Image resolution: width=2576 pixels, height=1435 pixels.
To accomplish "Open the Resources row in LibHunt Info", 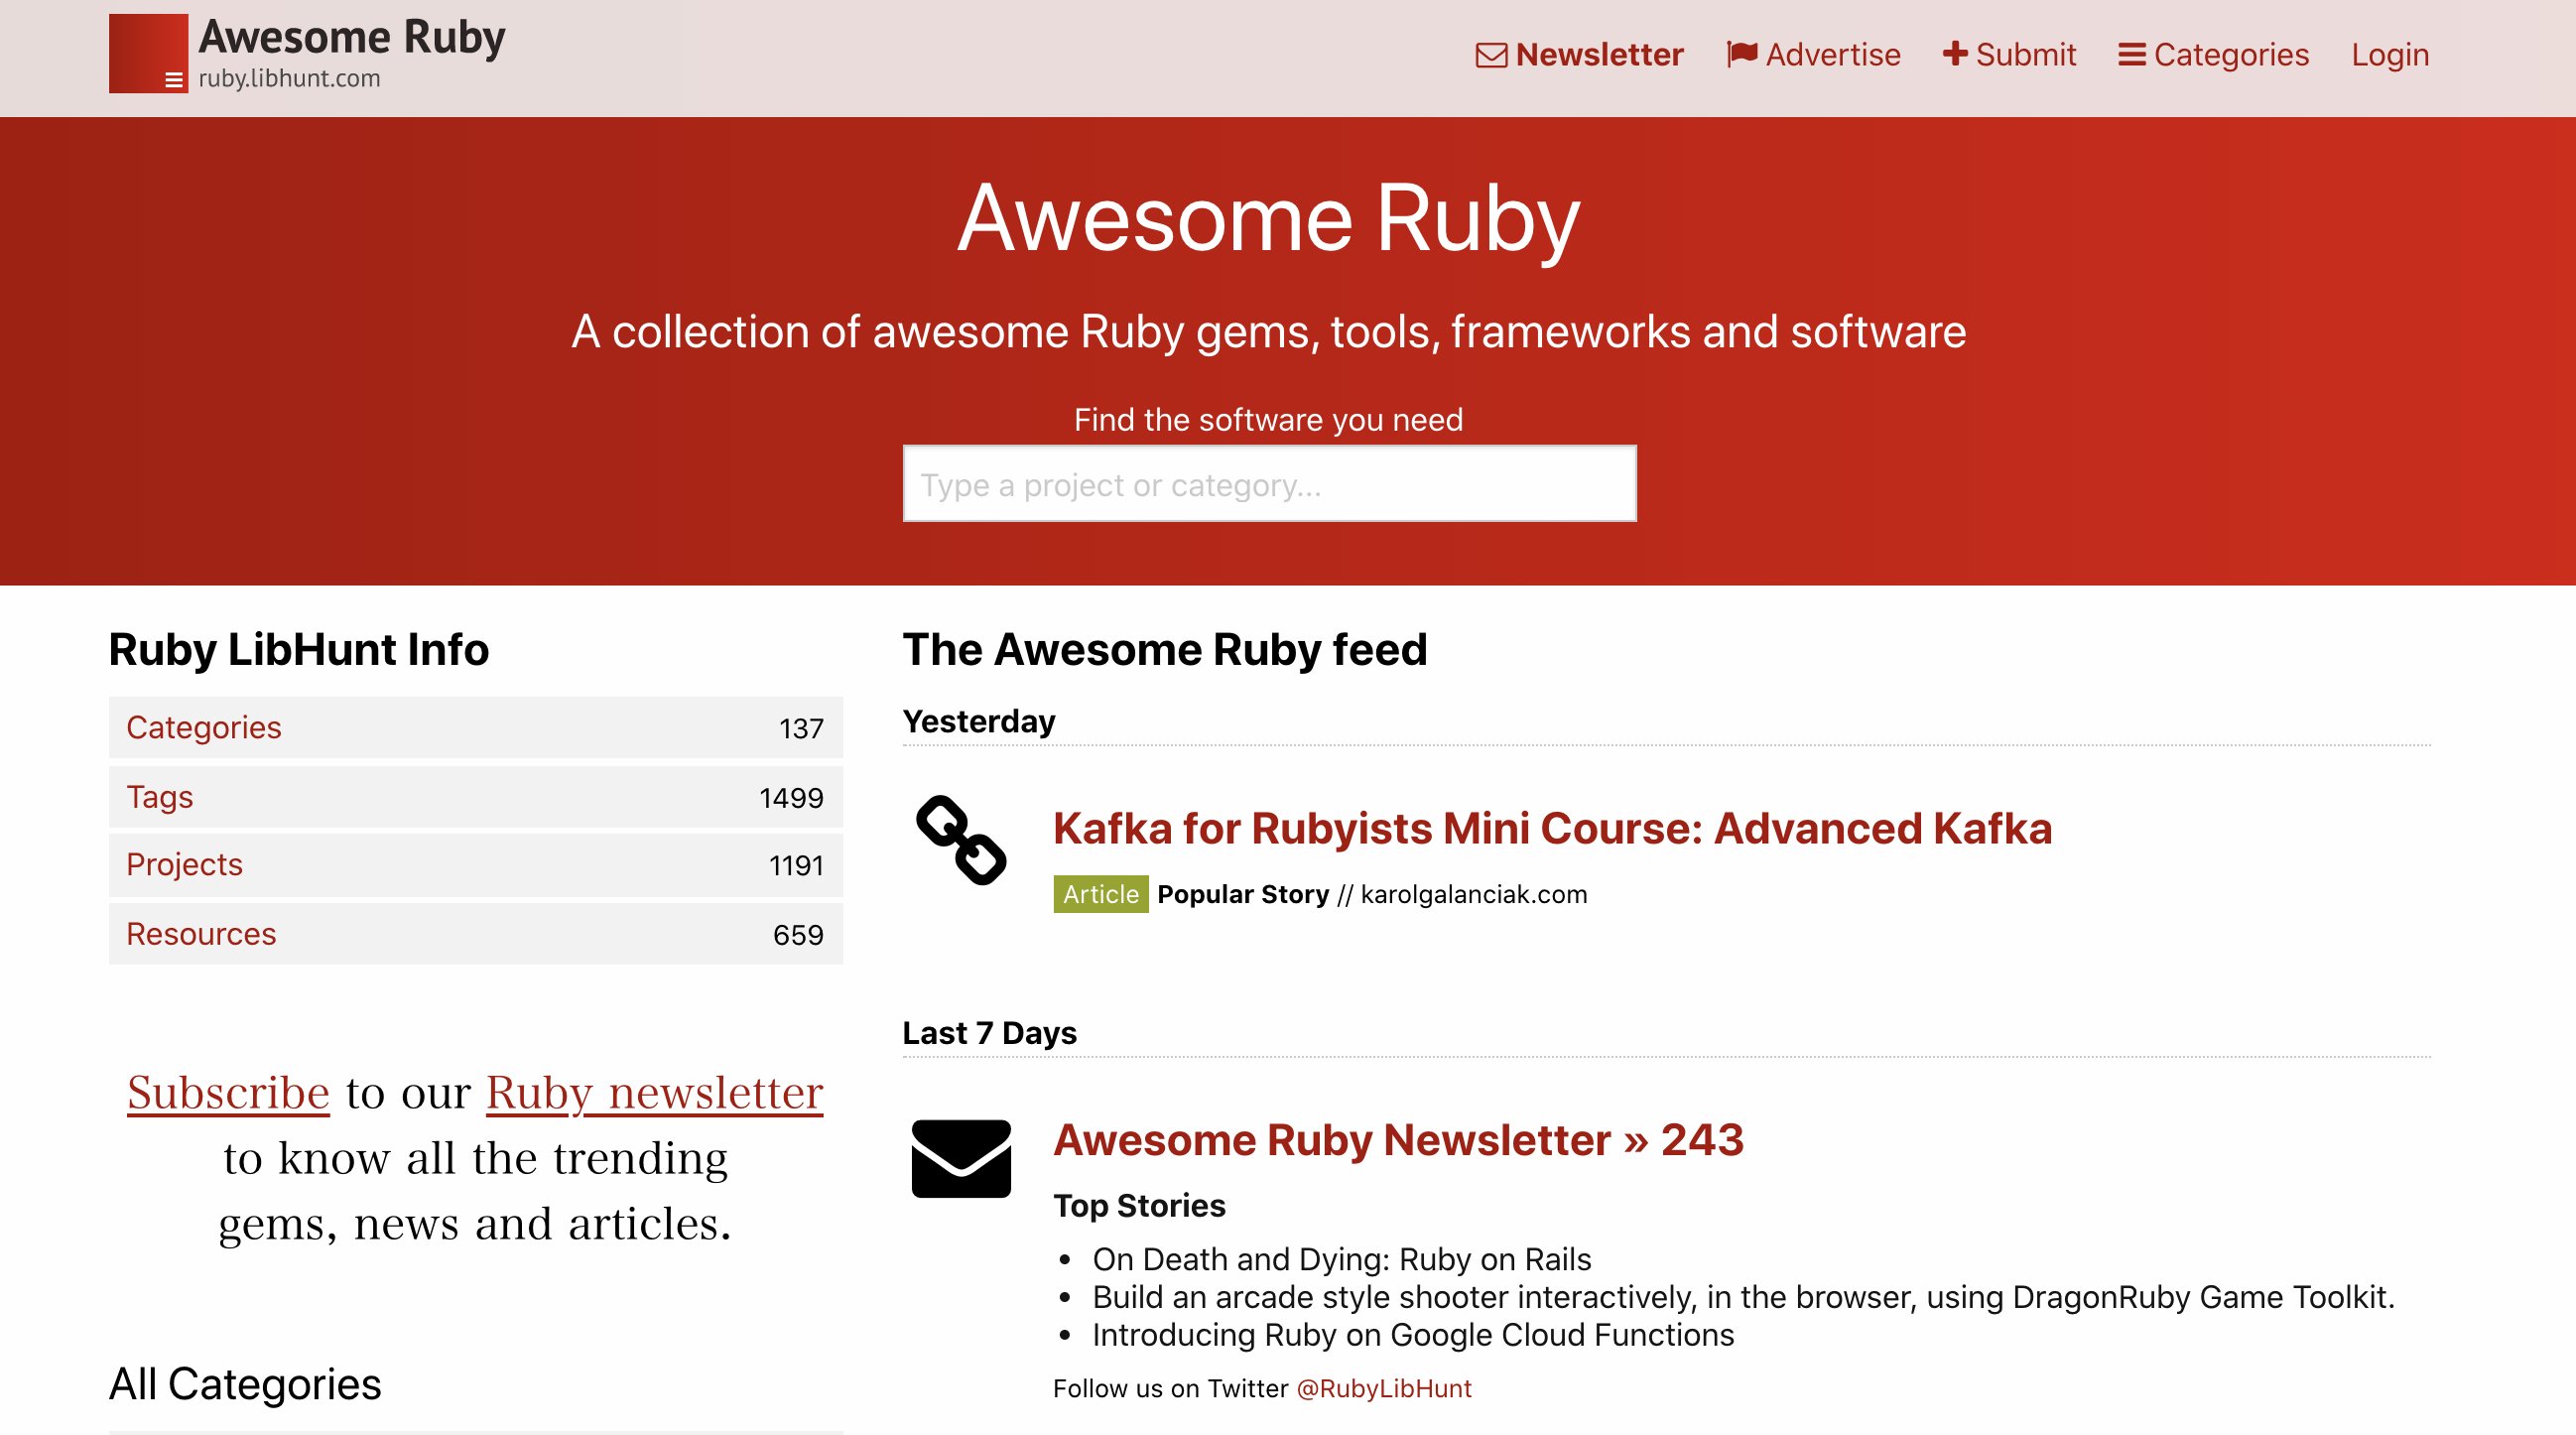I will (475, 934).
